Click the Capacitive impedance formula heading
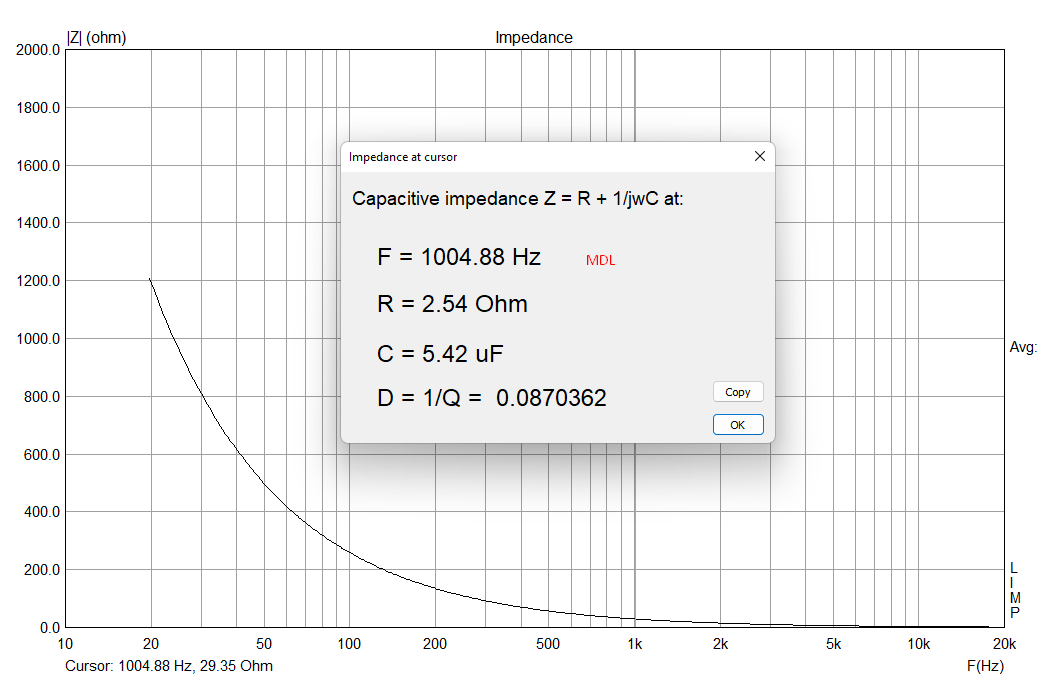This screenshot has height=677, width=1038. (x=518, y=199)
